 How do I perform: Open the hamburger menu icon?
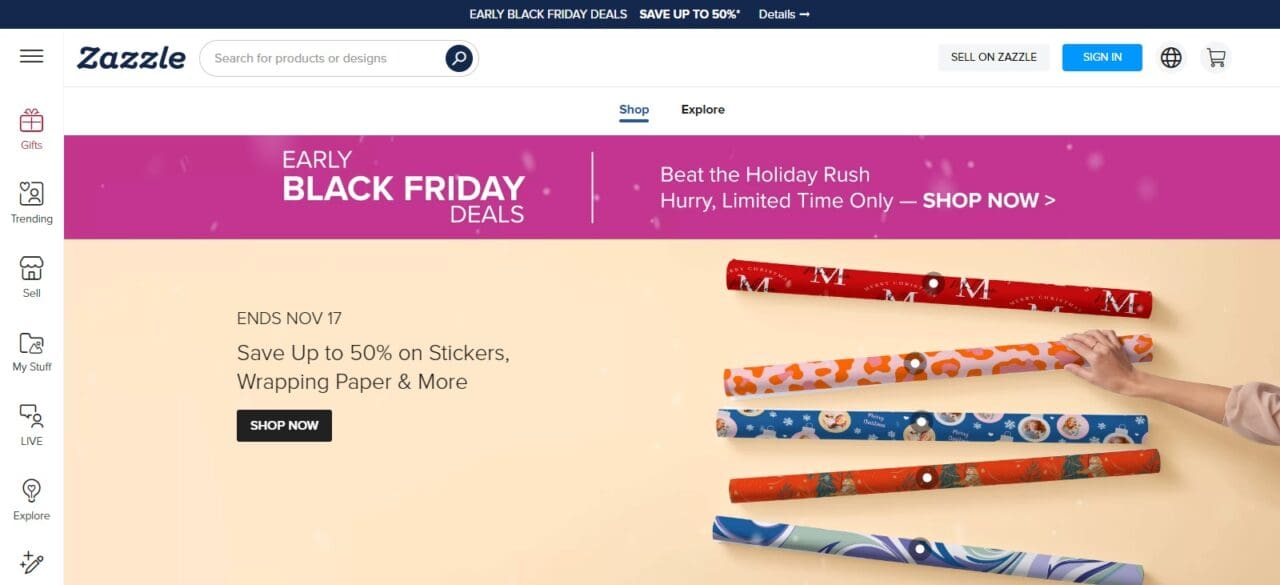coord(32,56)
